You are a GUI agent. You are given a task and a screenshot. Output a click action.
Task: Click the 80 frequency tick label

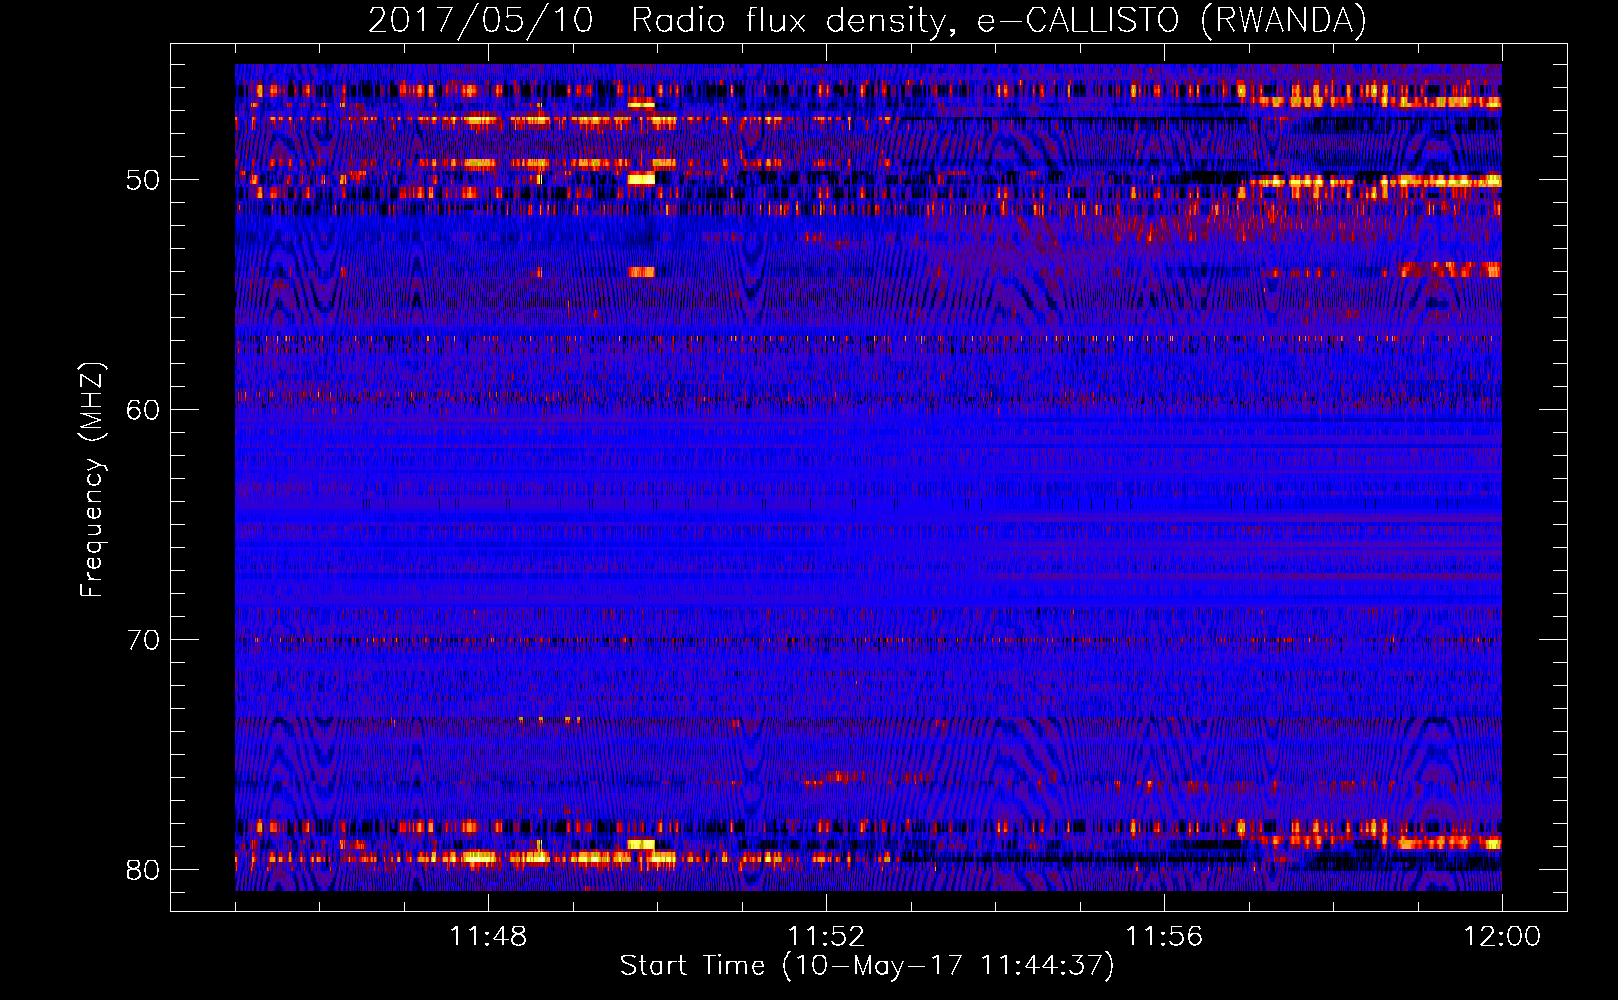point(143,870)
